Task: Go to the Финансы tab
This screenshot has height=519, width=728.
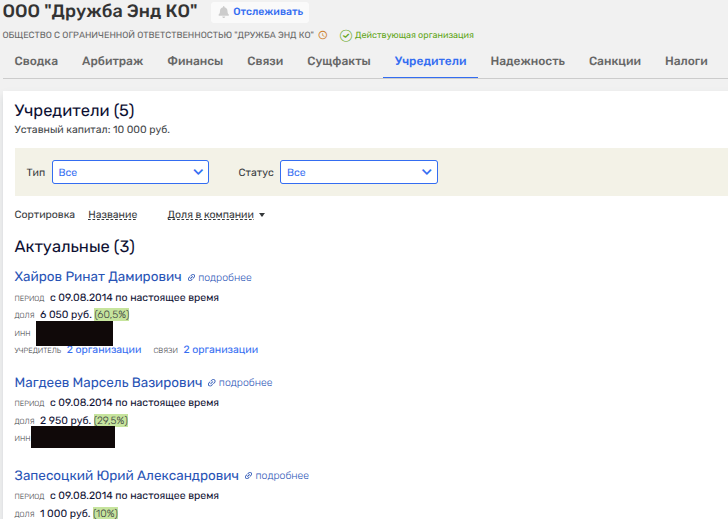Action: (x=195, y=61)
